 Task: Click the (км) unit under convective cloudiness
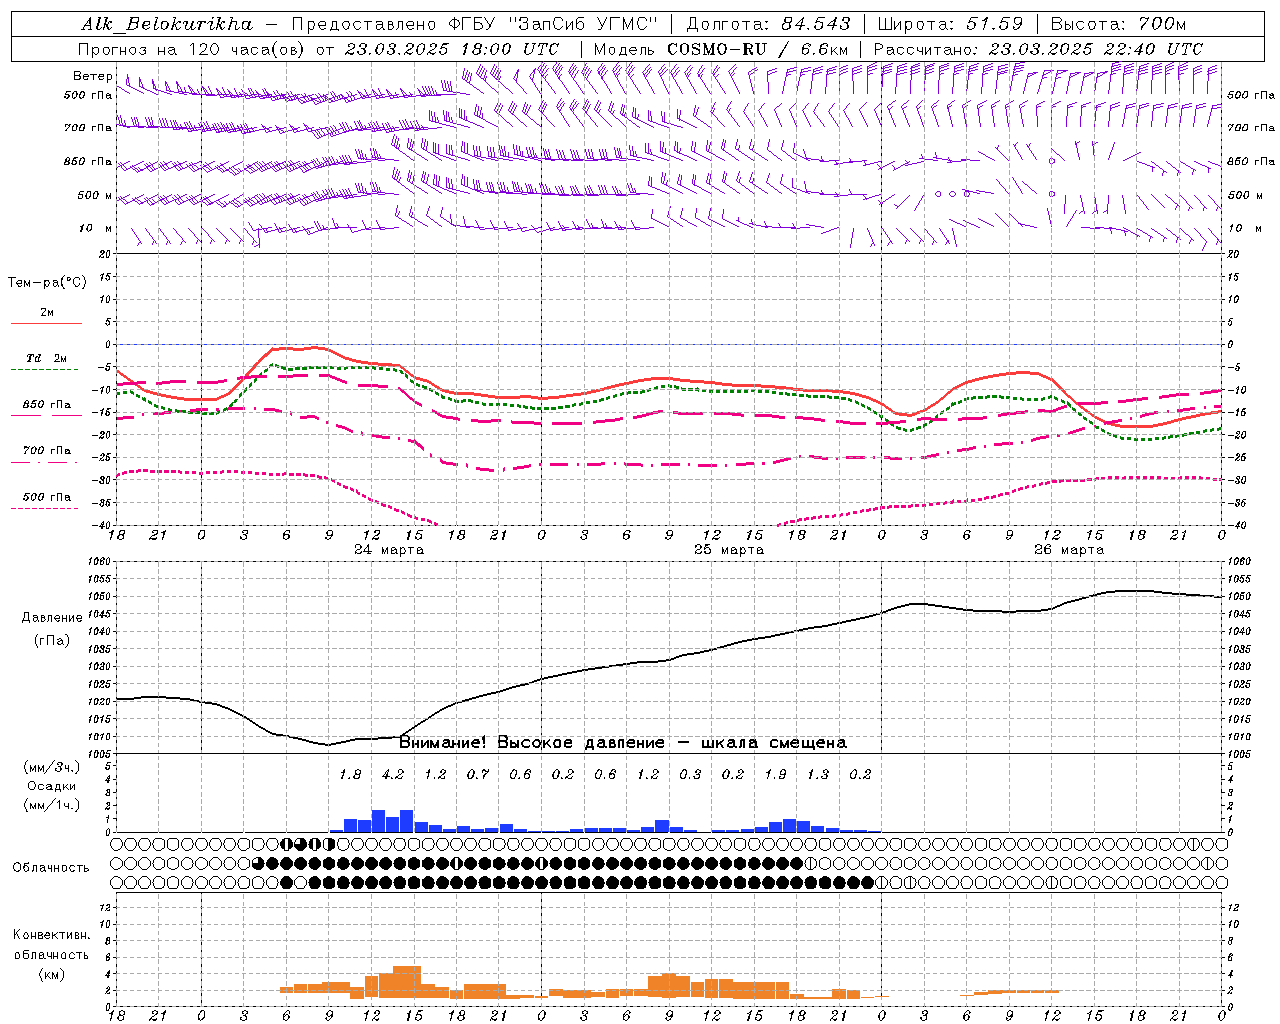coord(51,974)
